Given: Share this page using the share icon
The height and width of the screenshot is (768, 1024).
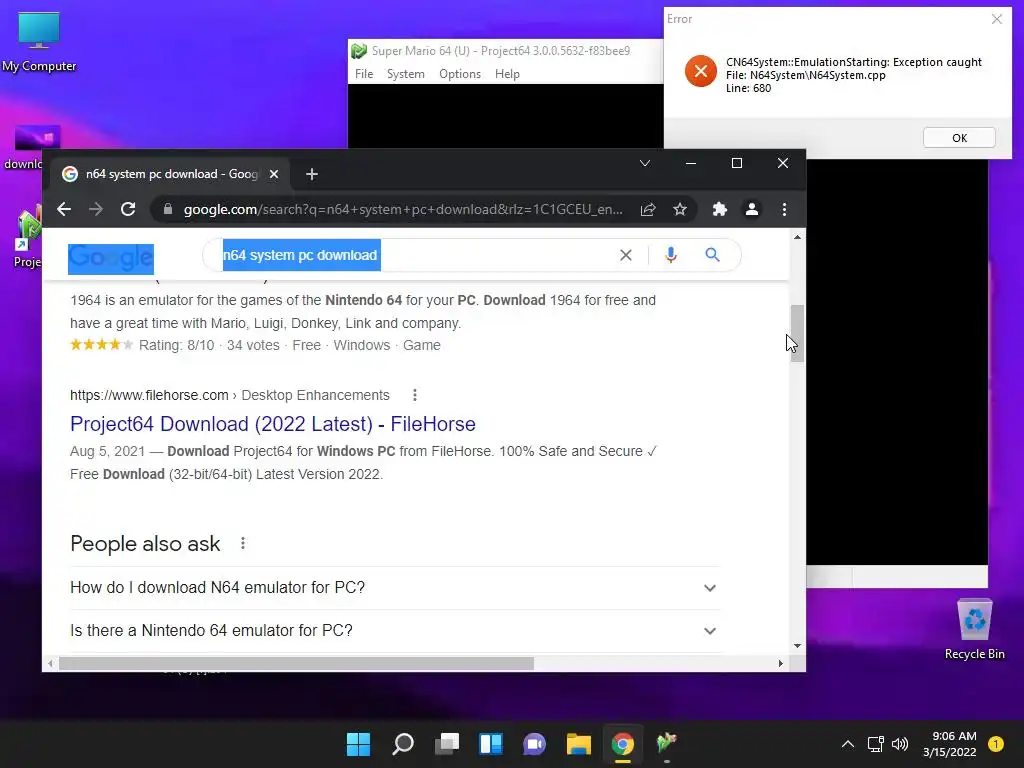Looking at the screenshot, I should pos(648,209).
